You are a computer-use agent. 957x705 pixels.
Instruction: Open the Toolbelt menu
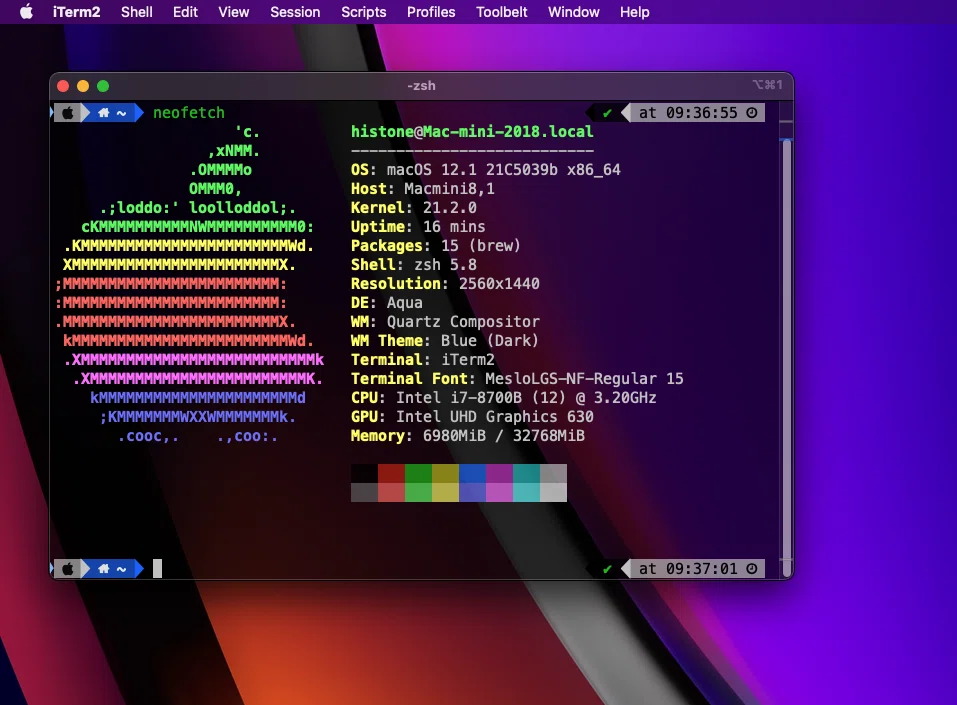coord(502,12)
